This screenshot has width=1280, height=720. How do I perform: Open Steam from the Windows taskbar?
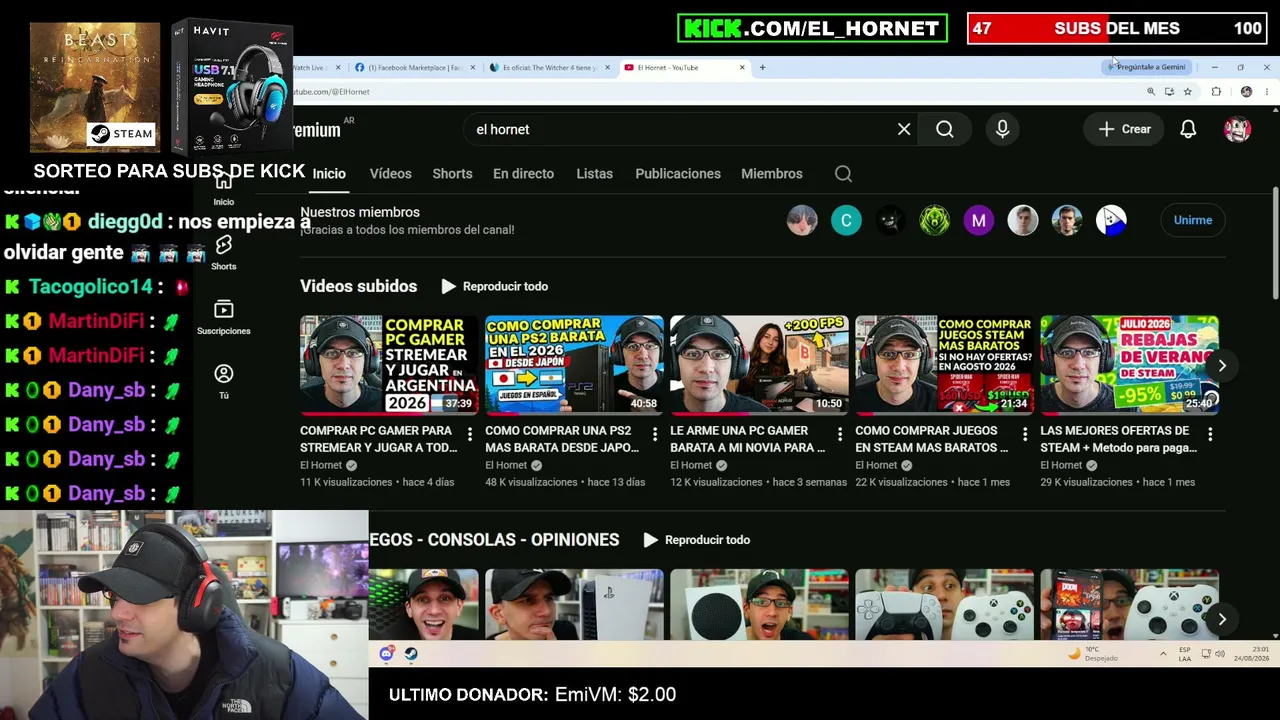(x=411, y=654)
